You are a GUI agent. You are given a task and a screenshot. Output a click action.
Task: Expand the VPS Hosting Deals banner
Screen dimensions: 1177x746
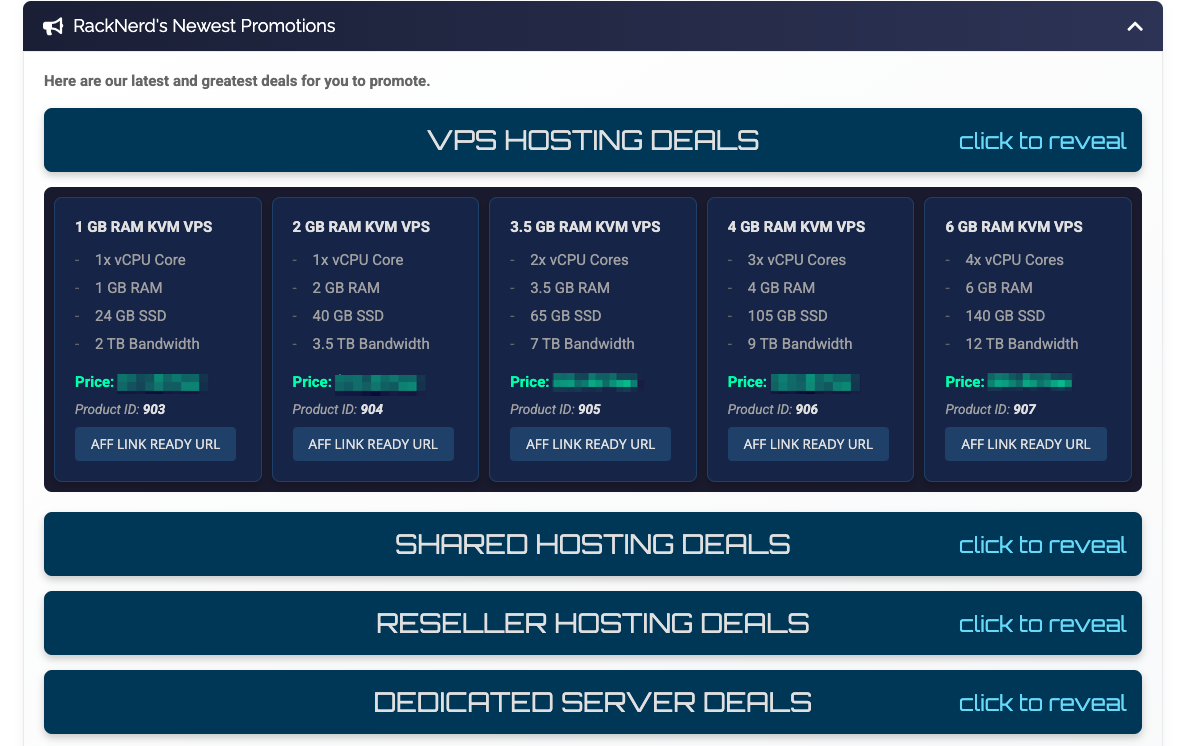[x=592, y=140]
